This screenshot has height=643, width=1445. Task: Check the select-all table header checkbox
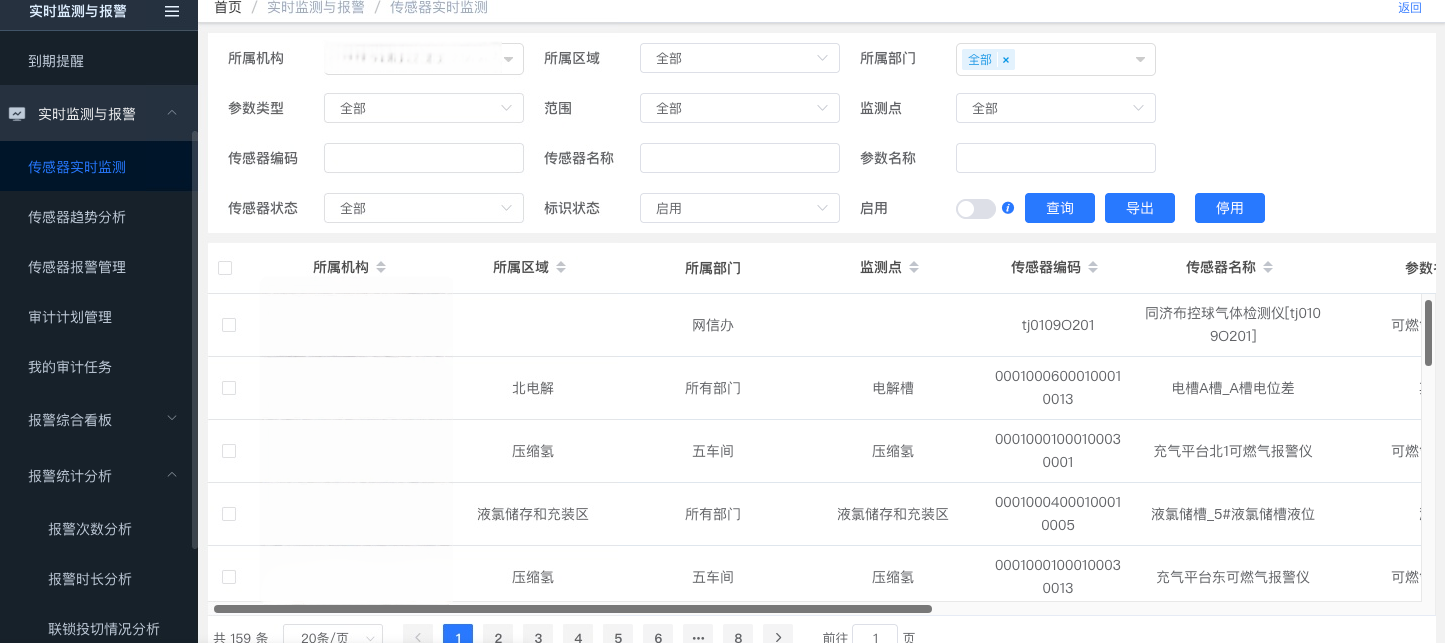point(225,268)
